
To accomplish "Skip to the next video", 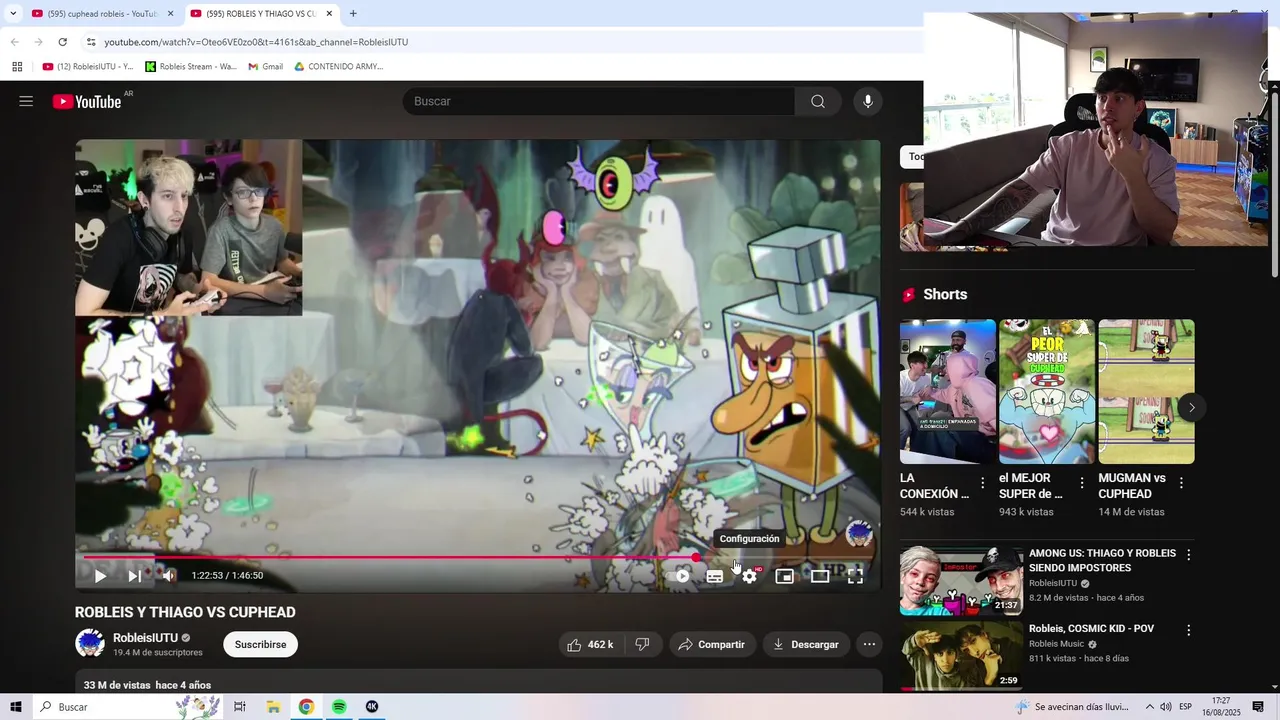I will coord(134,576).
